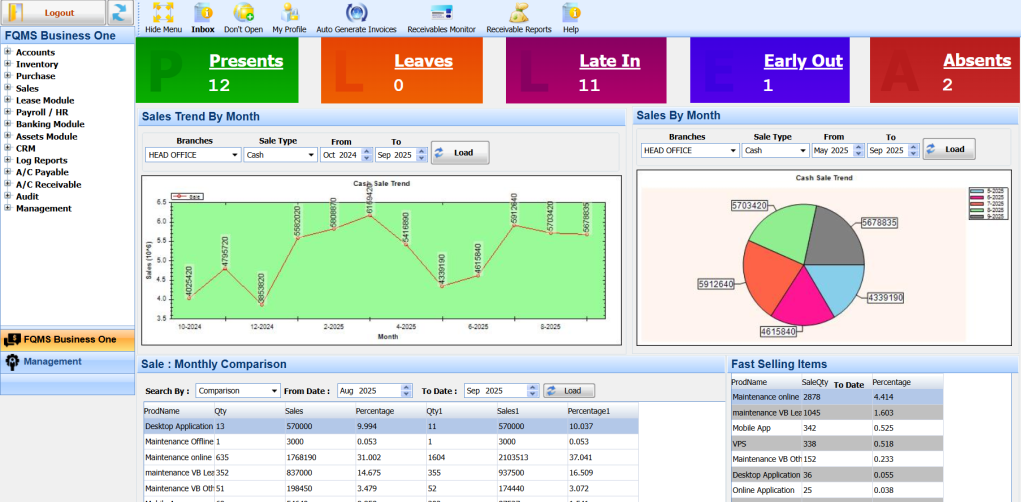Open the Late In attendance link
Viewport: 1021px width, 502px height.
pos(609,61)
